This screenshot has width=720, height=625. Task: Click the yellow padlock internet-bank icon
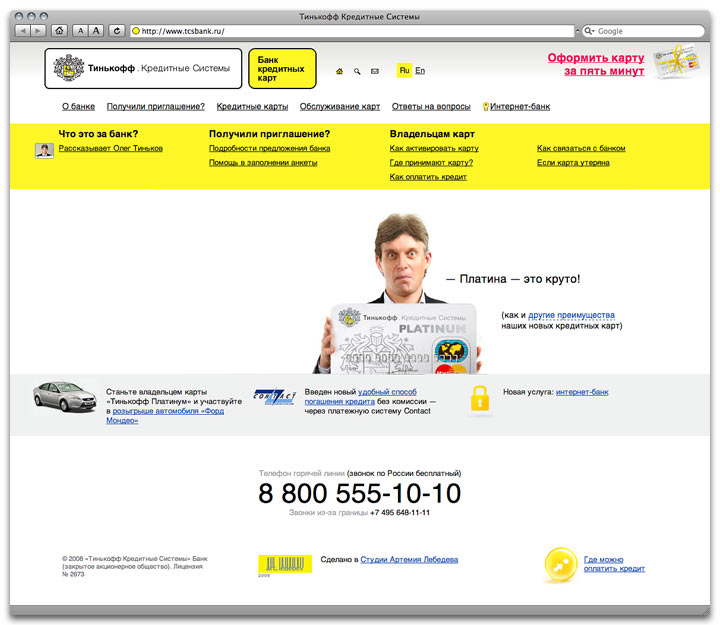(480, 399)
